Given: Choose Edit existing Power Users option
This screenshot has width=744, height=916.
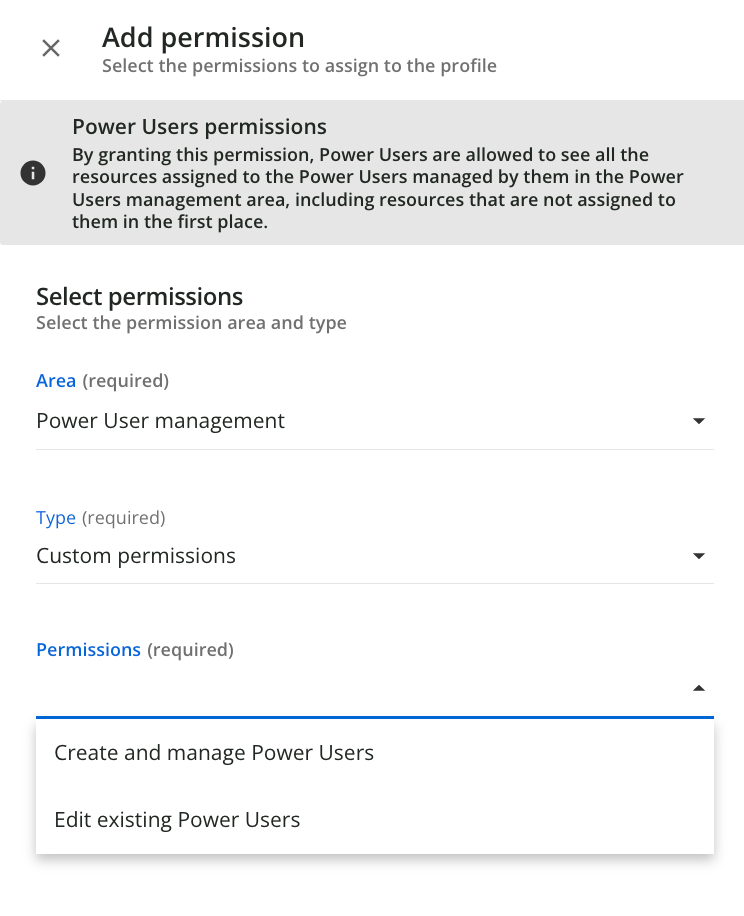Looking at the screenshot, I should (x=177, y=820).
